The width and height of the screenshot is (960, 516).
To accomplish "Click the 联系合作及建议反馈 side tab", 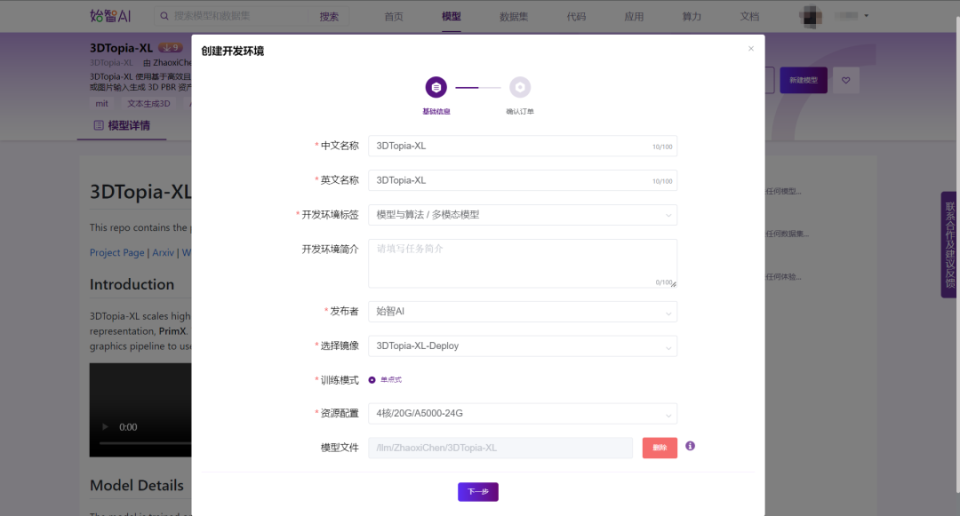I will (950, 245).
